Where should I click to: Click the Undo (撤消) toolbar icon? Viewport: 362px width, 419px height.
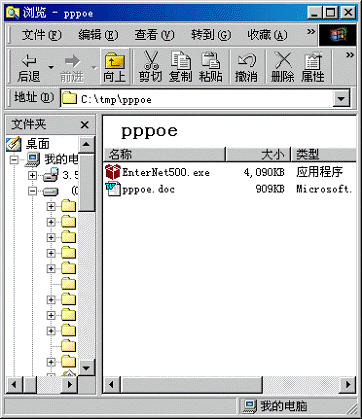[246, 67]
